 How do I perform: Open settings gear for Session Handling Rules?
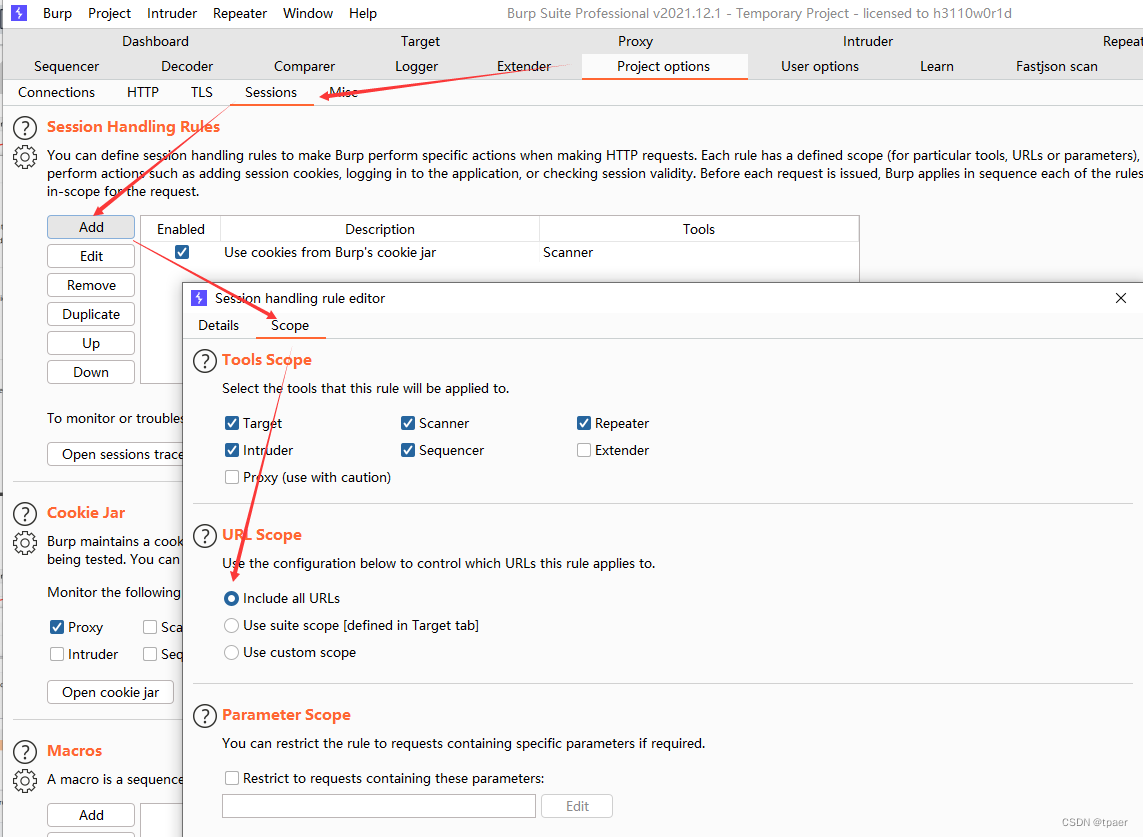point(25,157)
